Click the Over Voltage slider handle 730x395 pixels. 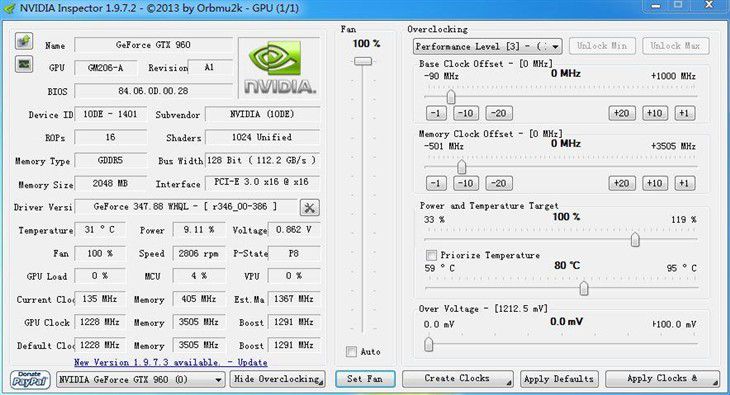[x=429, y=344]
